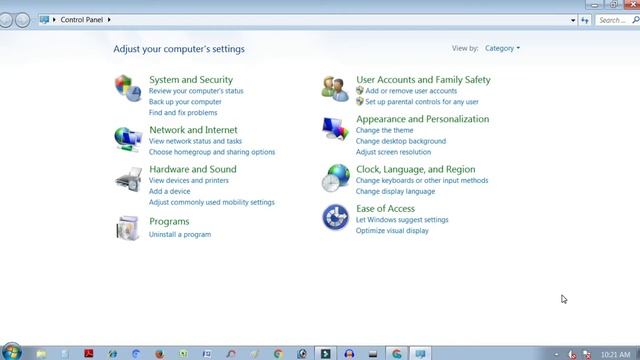Click Add a device link
640x360 pixels.
[169, 191]
